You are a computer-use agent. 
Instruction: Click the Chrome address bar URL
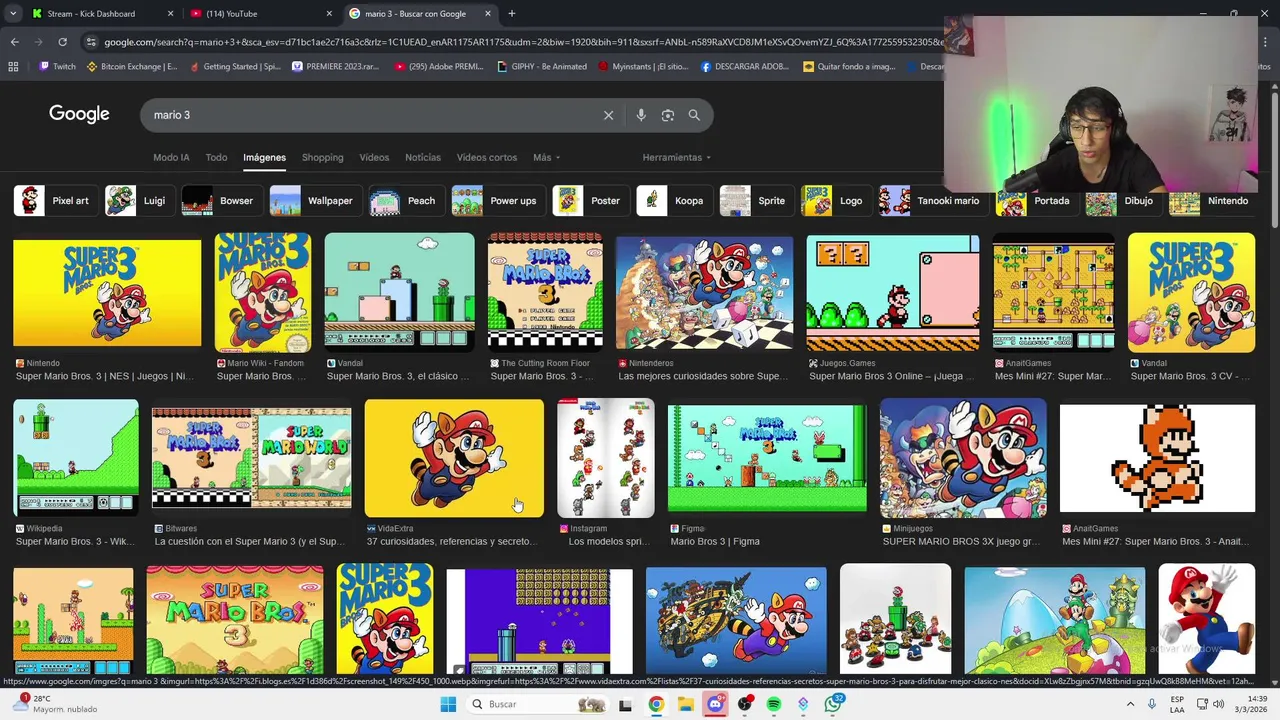tap(520, 42)
